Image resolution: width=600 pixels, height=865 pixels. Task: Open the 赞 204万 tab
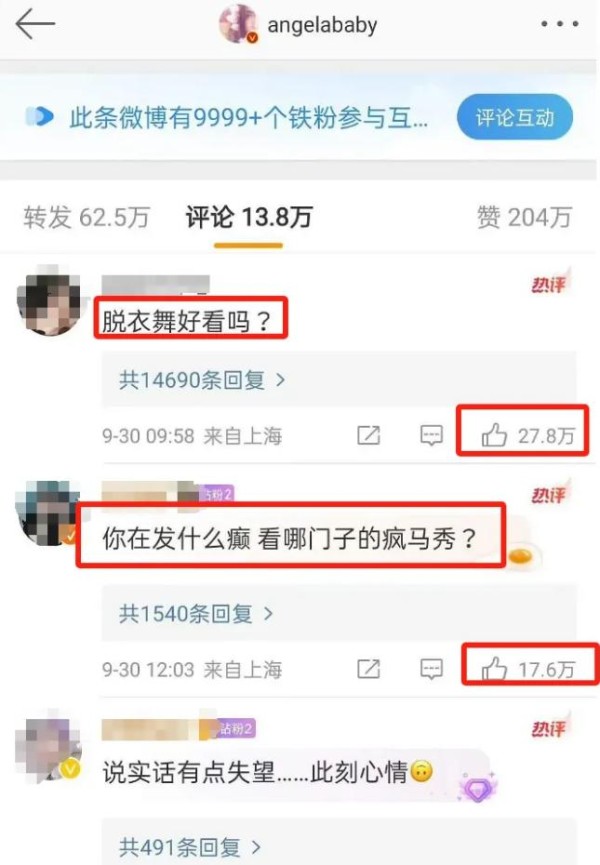524,217
